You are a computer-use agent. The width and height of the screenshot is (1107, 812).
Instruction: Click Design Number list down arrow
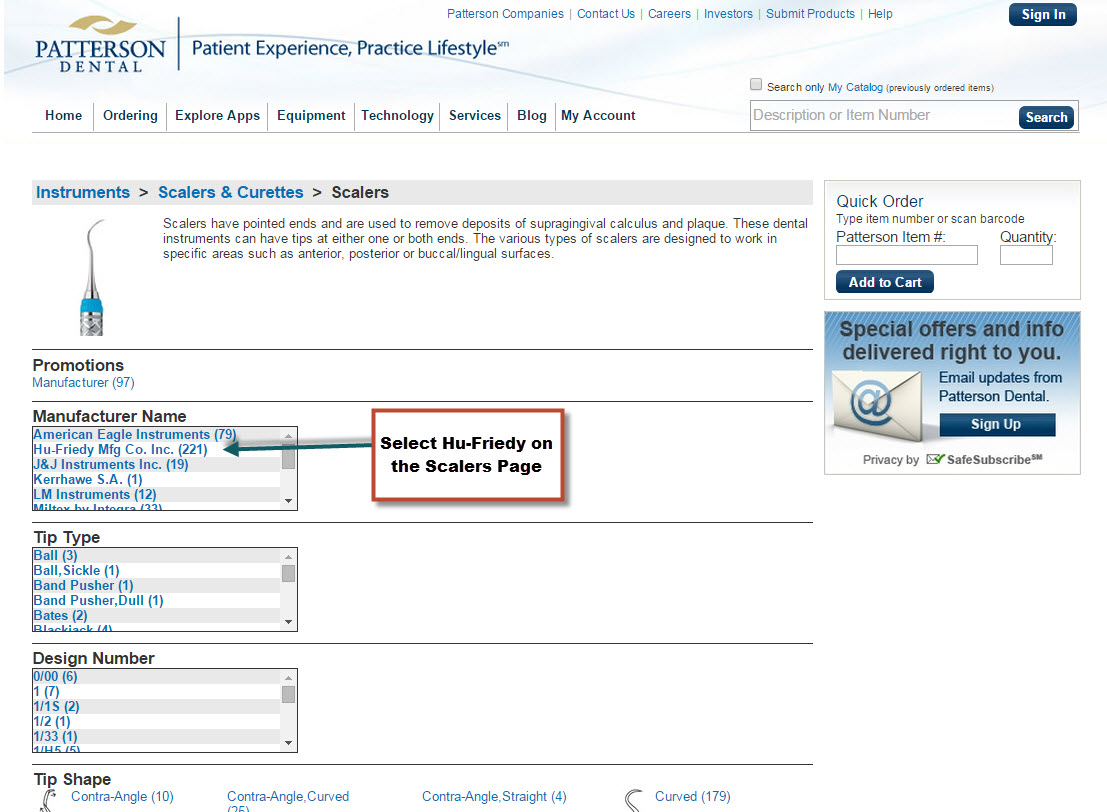288,743
